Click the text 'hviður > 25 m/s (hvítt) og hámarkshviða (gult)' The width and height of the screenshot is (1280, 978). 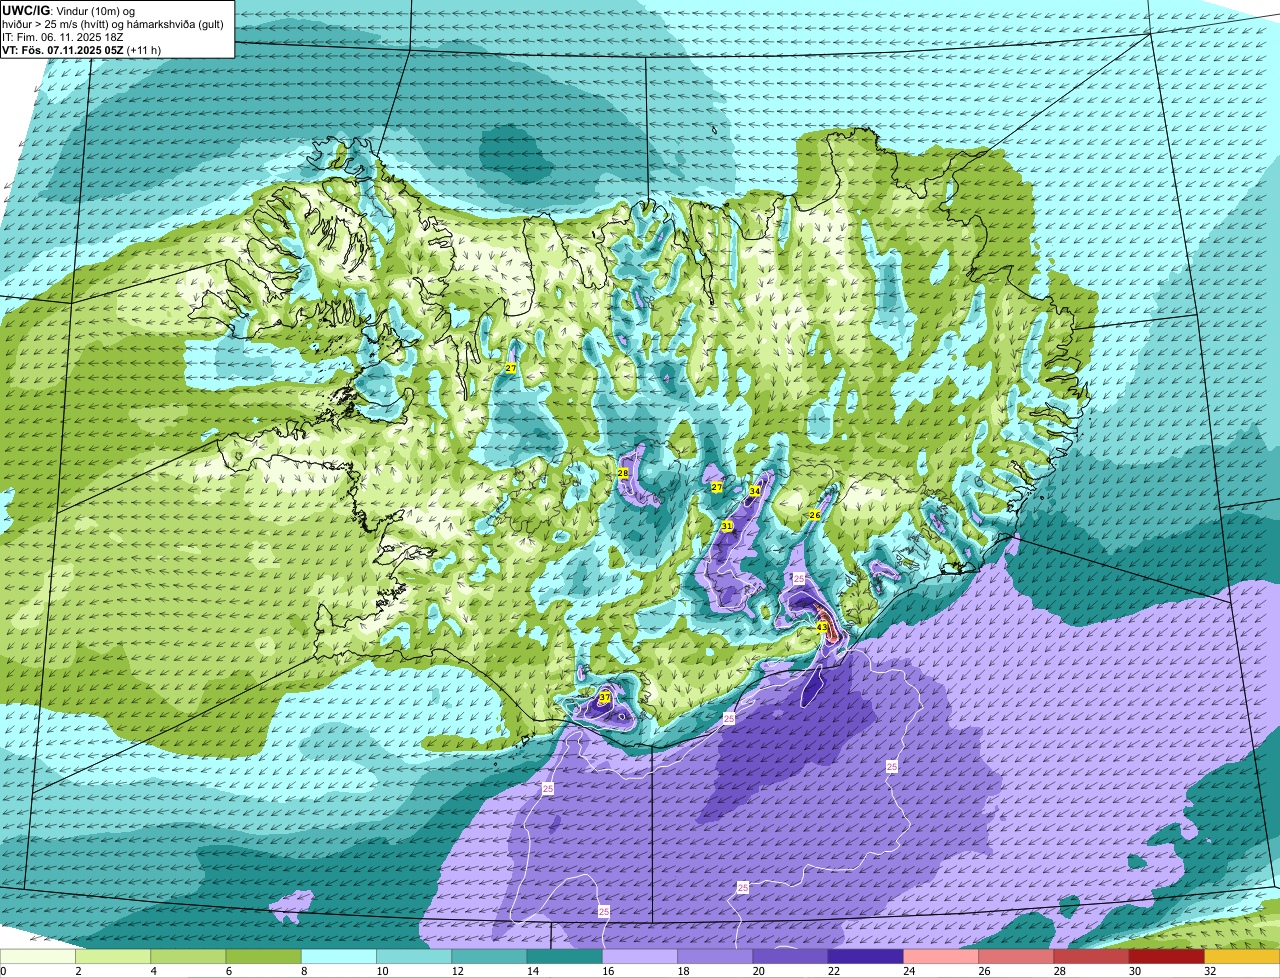pyautogui.click(x=113, y=23)
